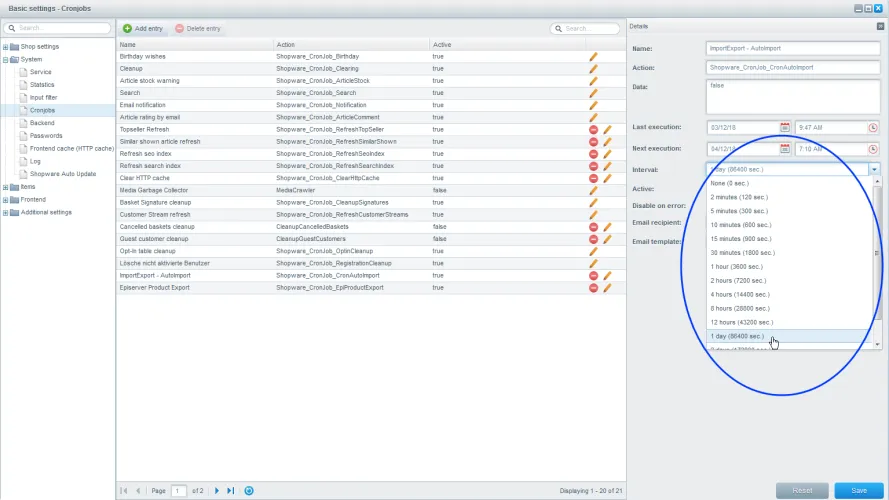The height and width of the screenshot is (500, 889).
Task: Choose 15 minutes (900 sec.) interval
Action: 788,239
